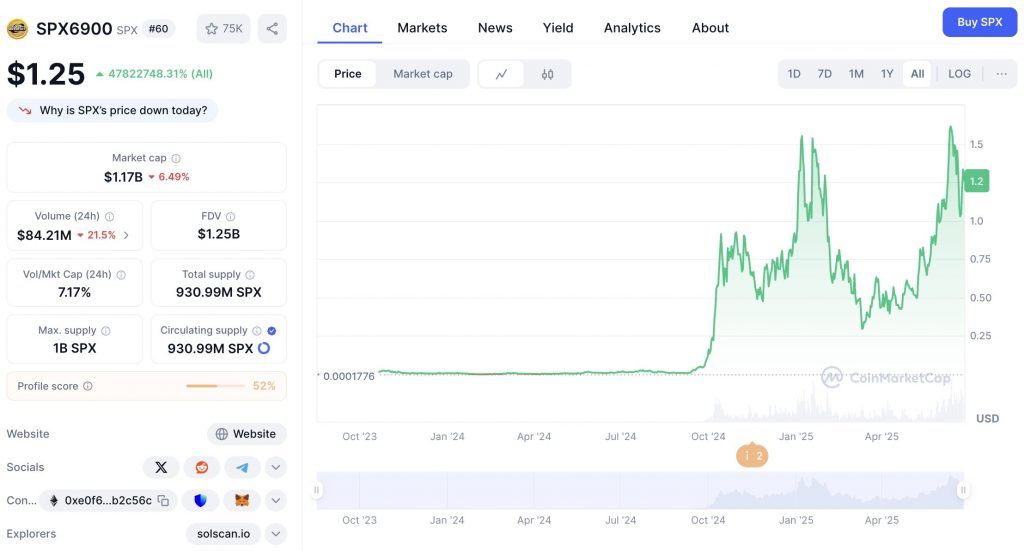
Task: Click the Buy SPX button
Action: (980, 22)
